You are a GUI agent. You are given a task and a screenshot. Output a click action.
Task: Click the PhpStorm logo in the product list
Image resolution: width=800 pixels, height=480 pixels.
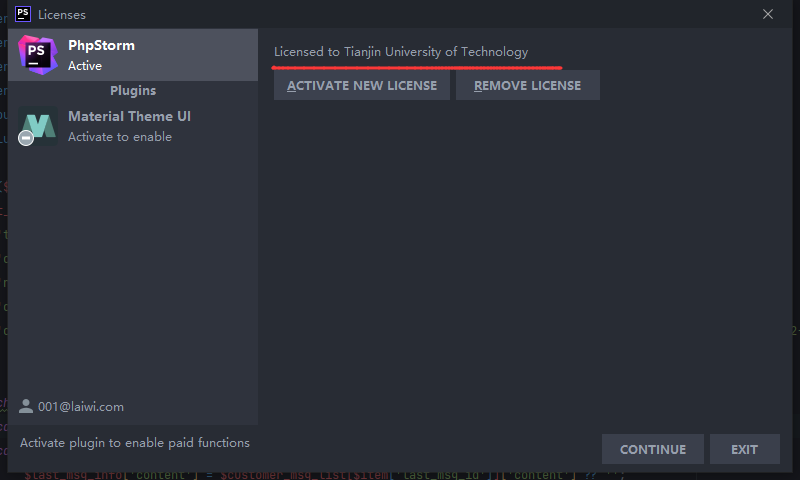(37, 54)
